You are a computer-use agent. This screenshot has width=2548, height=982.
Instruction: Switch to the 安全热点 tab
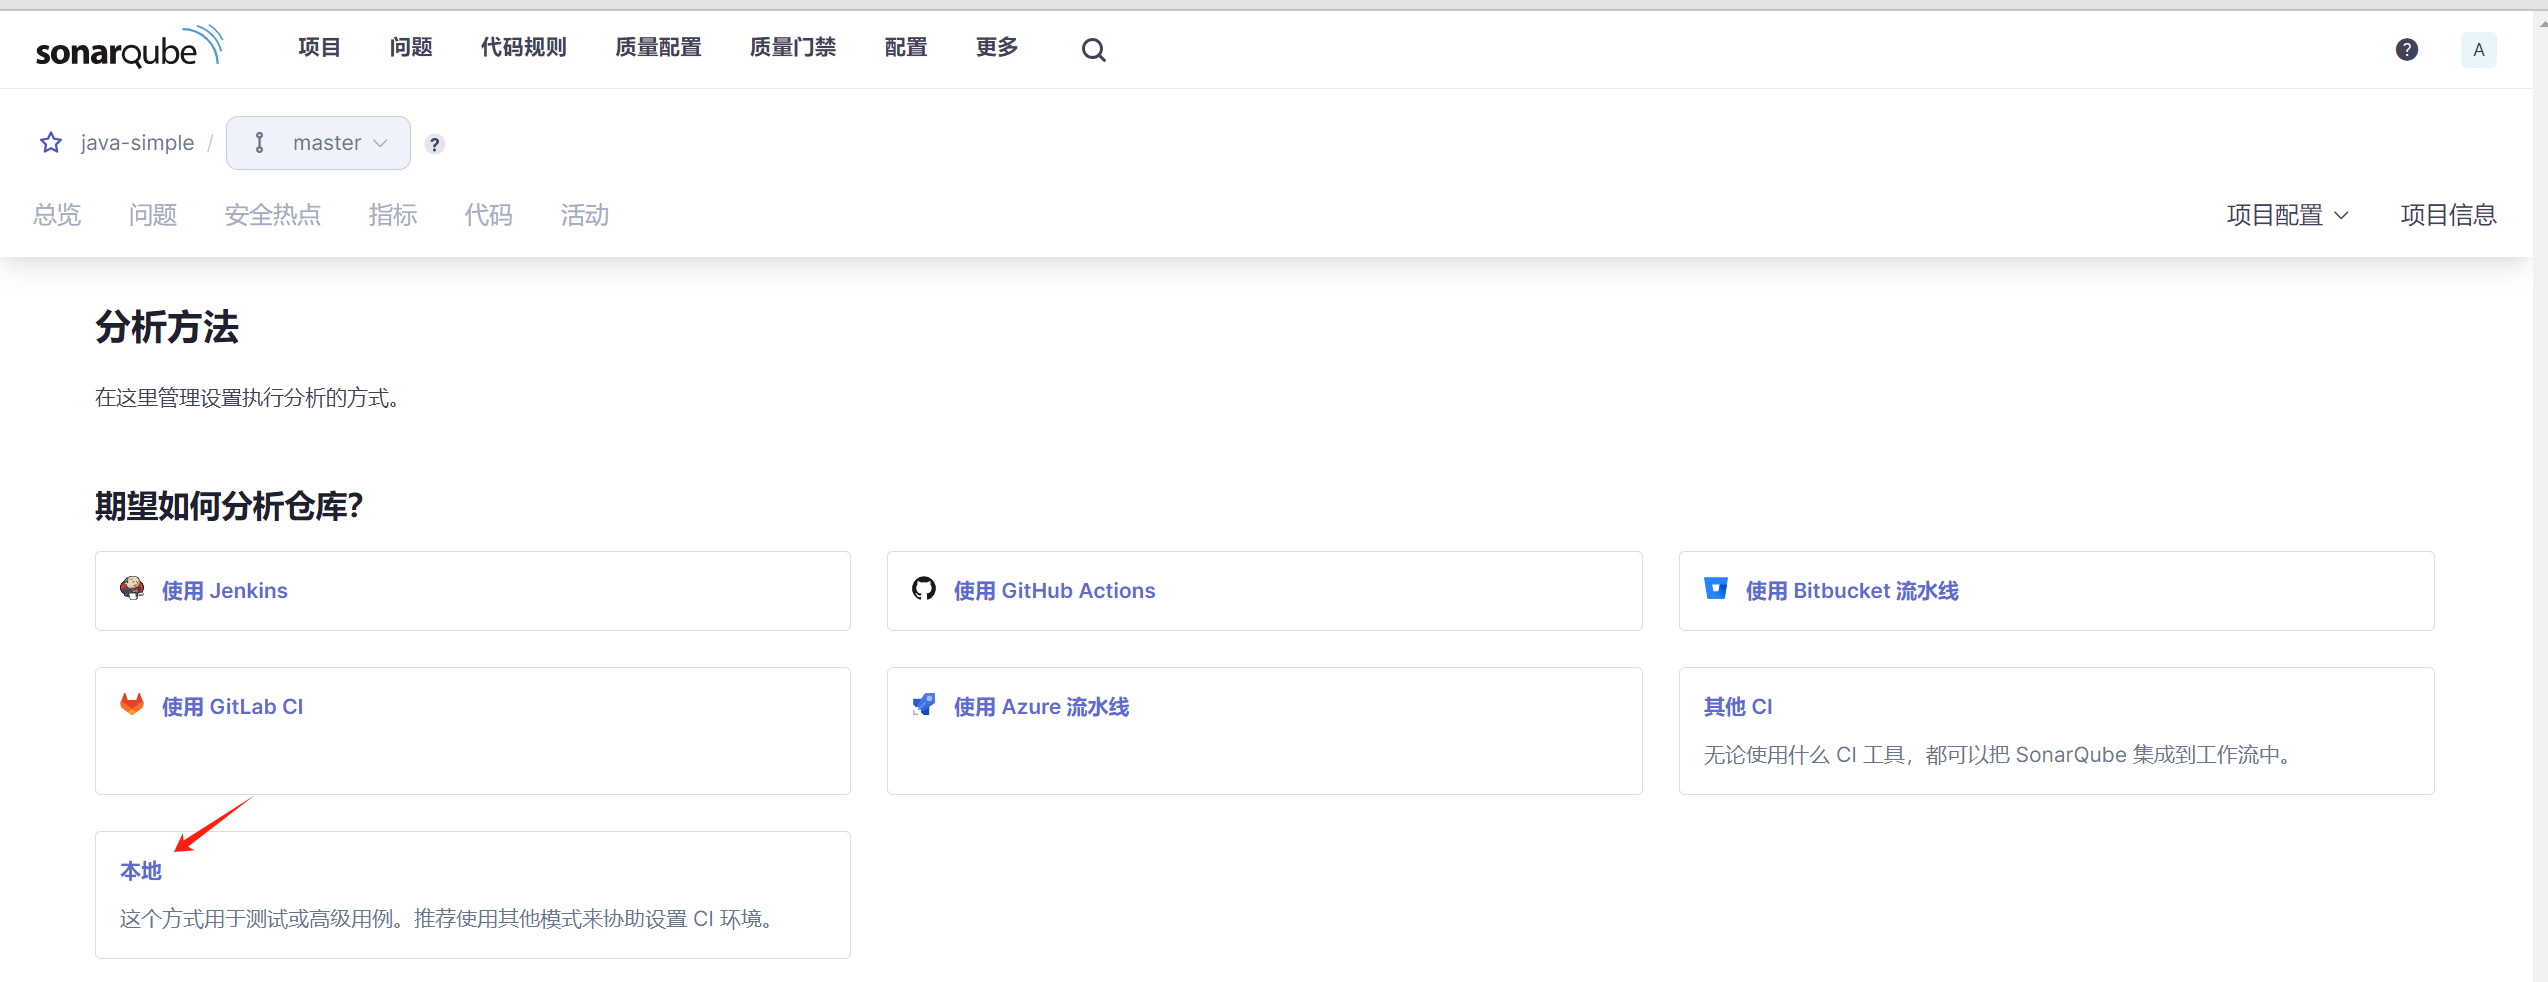[x=273, y=215]
